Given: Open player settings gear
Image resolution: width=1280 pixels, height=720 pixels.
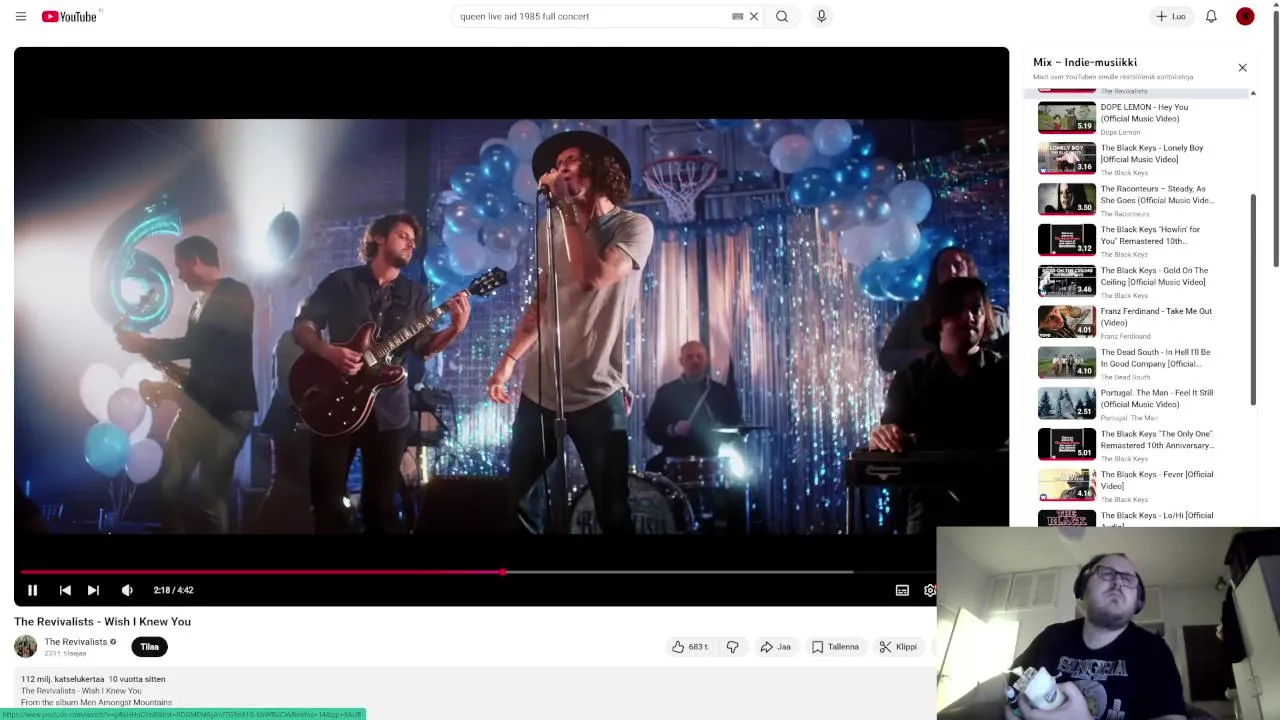Looking at the screenshot, I should [929, 590].
